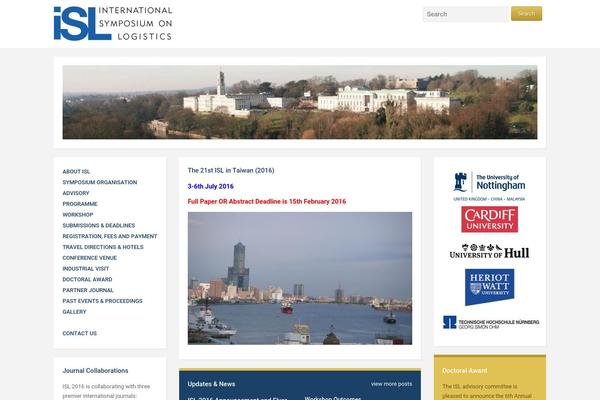600x400 pixels.
Task: Click the University of Nottingham logo
Action: point(489,186)
